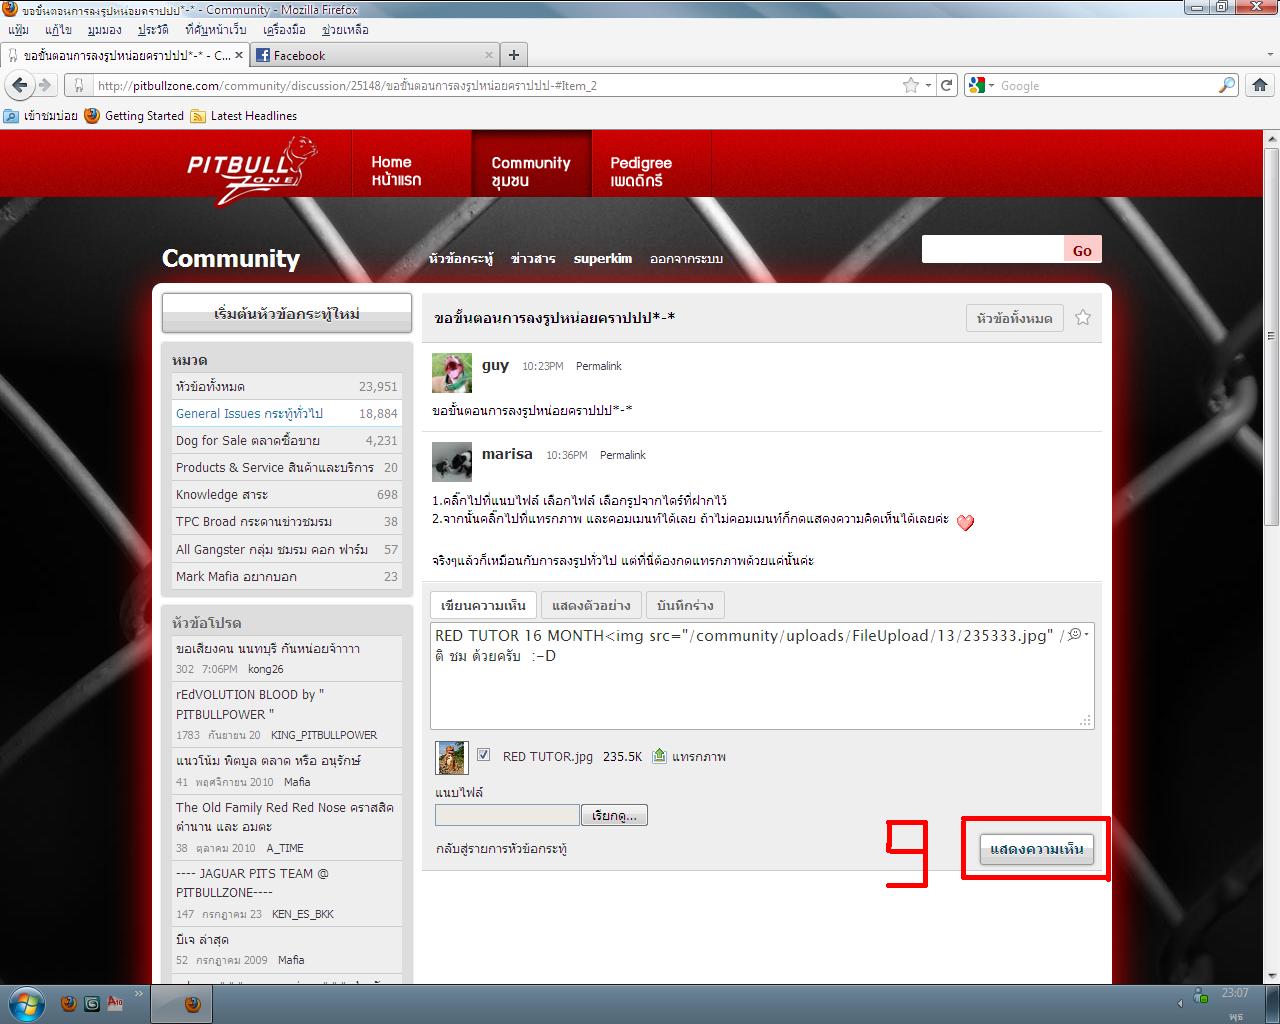
Task: Click in the comment text area
Action: point(762,675)
